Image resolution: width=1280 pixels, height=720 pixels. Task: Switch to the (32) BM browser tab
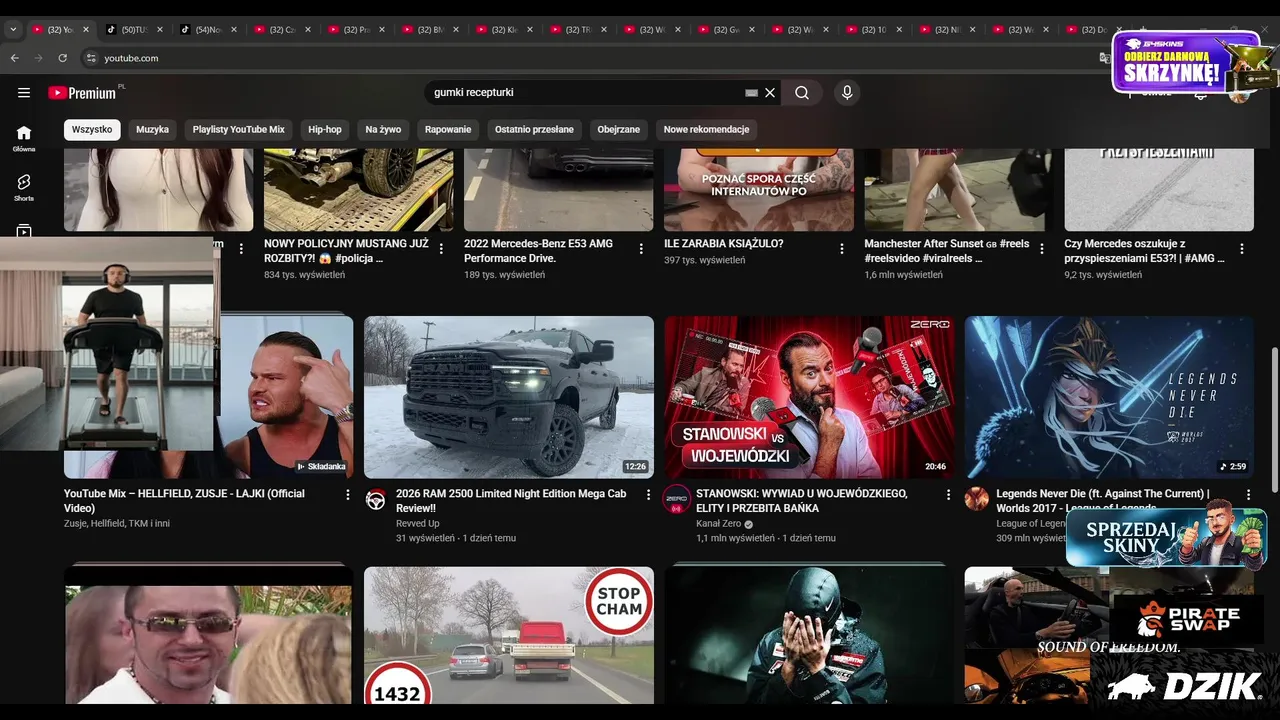point(430,30)
